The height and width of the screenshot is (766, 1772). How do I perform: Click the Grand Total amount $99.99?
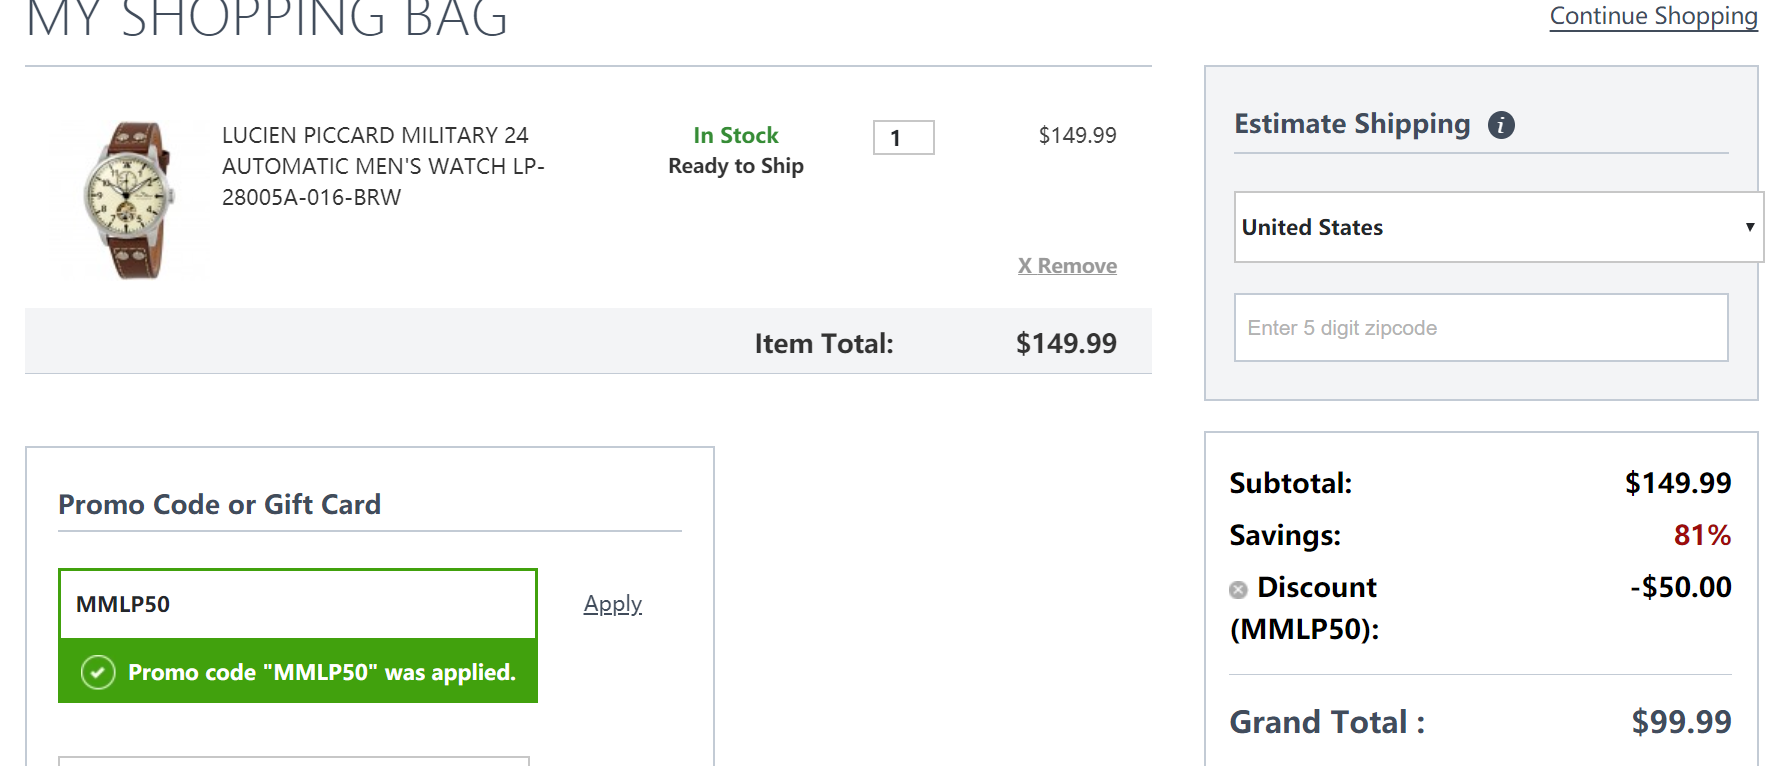(x=1681, y=722)
